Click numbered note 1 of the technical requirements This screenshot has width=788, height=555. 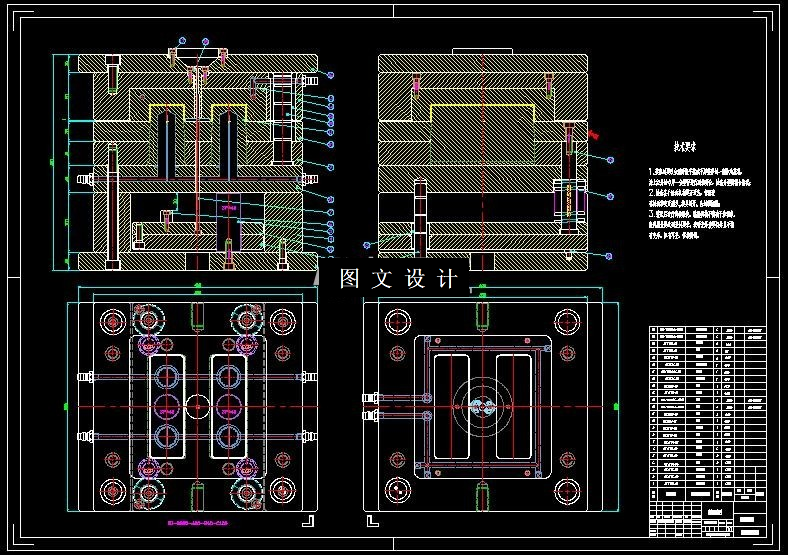coord(700,177)
